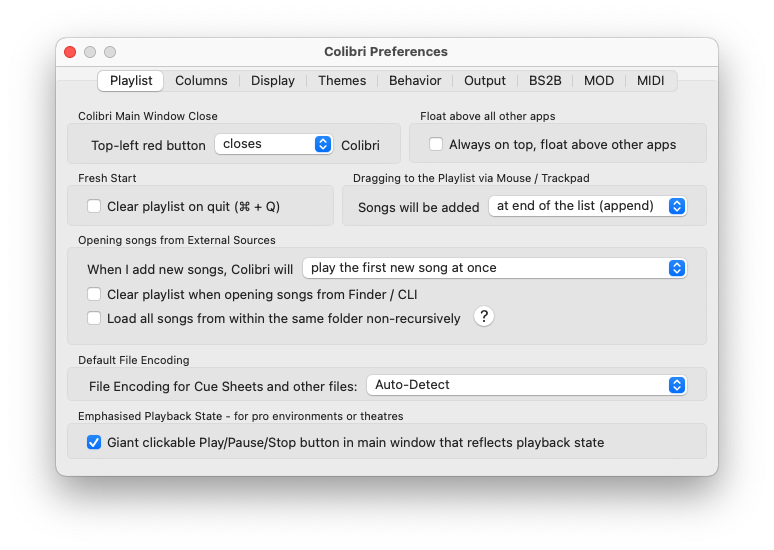Open the red button 'closes' dropdown
Viewport: 774px width, 550px height.
[x=273, y=144]
